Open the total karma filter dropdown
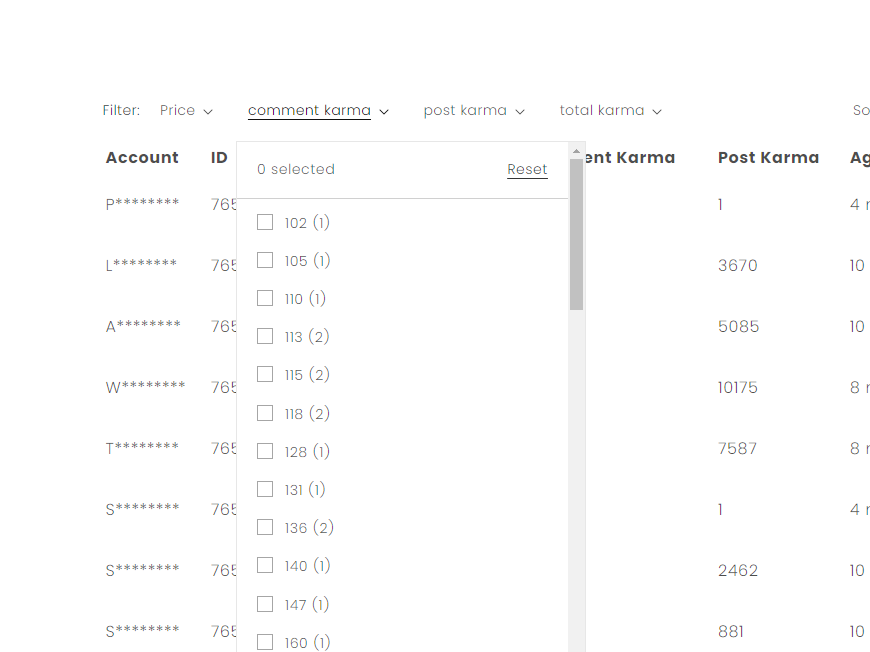Viewport: 870px width, 652px height. coord(610,111)
